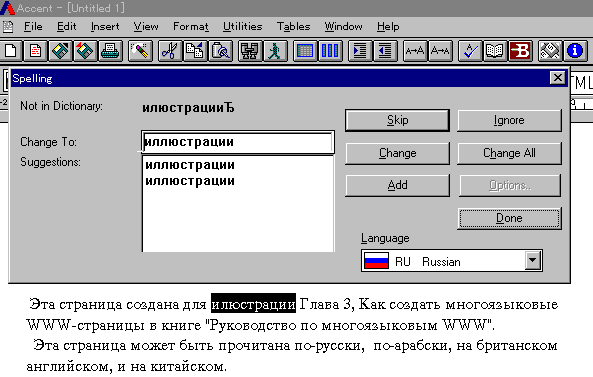Click the greyed Options.. button
The image size is (593, 377).
[x=510, y=185]
